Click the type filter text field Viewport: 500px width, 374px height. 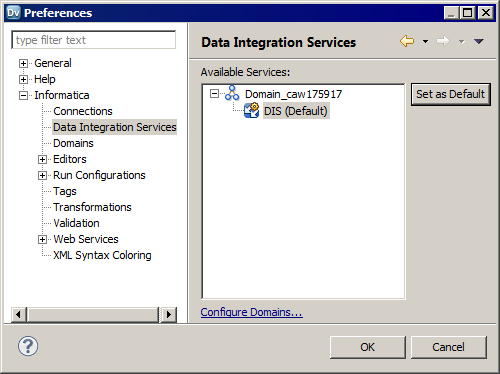click(94, 40)
